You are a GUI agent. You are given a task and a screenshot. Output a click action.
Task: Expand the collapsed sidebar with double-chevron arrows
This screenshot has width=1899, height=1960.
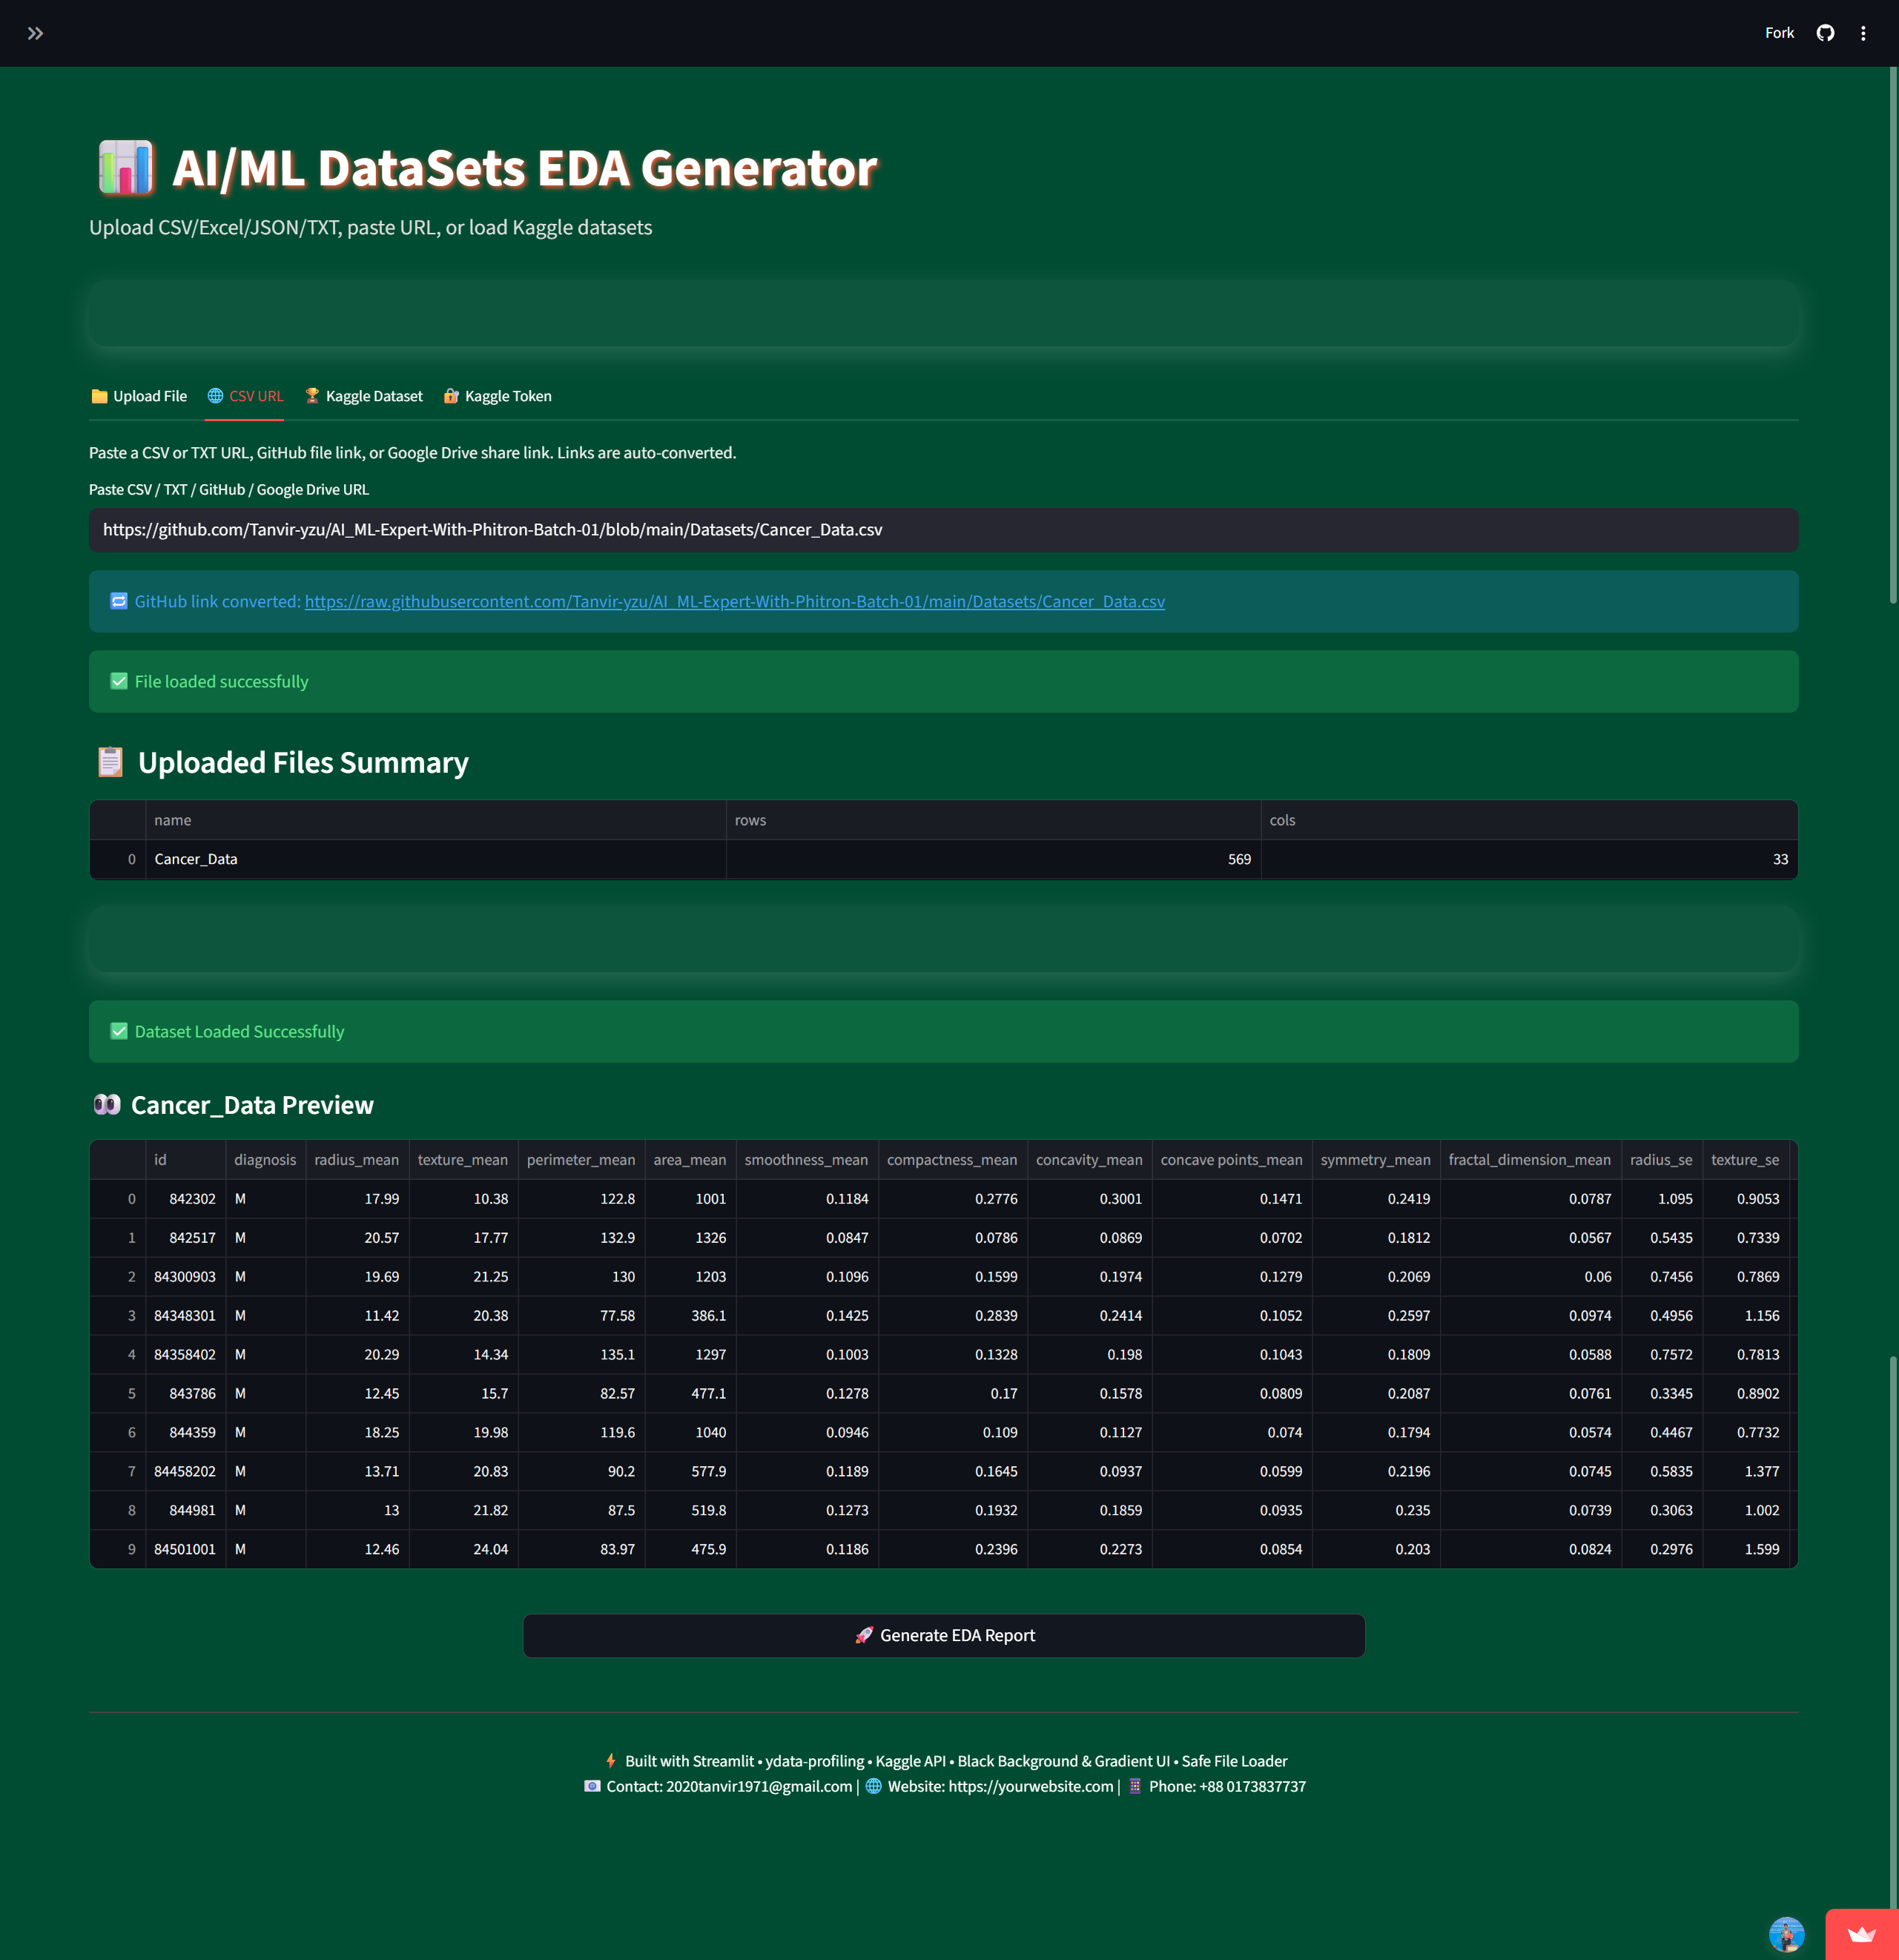(36, 33)
